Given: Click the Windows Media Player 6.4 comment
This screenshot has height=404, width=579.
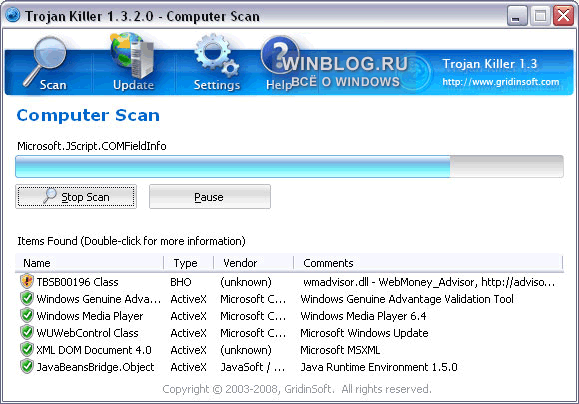Looking at the screenshot, I should 363,316.
